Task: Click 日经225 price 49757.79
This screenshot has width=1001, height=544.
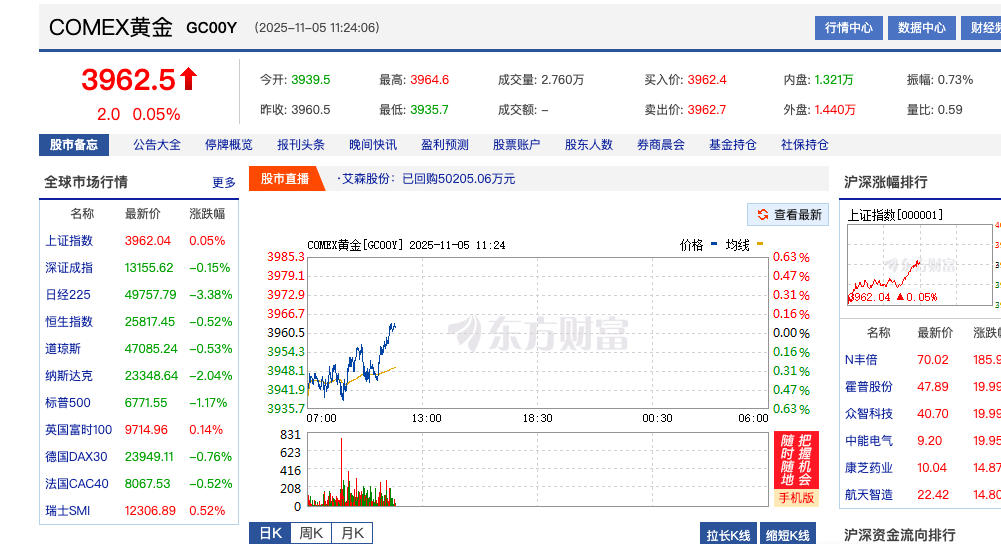Action: pyautogui.click(x=151, y=294)
